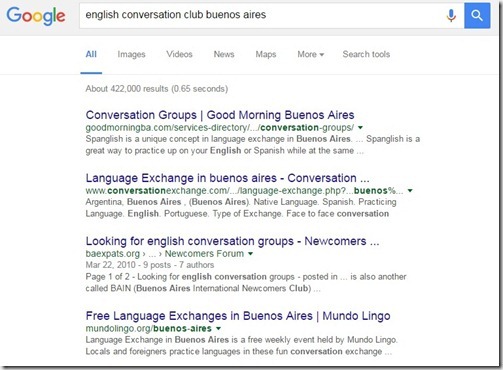Open Looking for english conversation groups result
The height and width of the screenshot is (370, 503).
point(232,241)
